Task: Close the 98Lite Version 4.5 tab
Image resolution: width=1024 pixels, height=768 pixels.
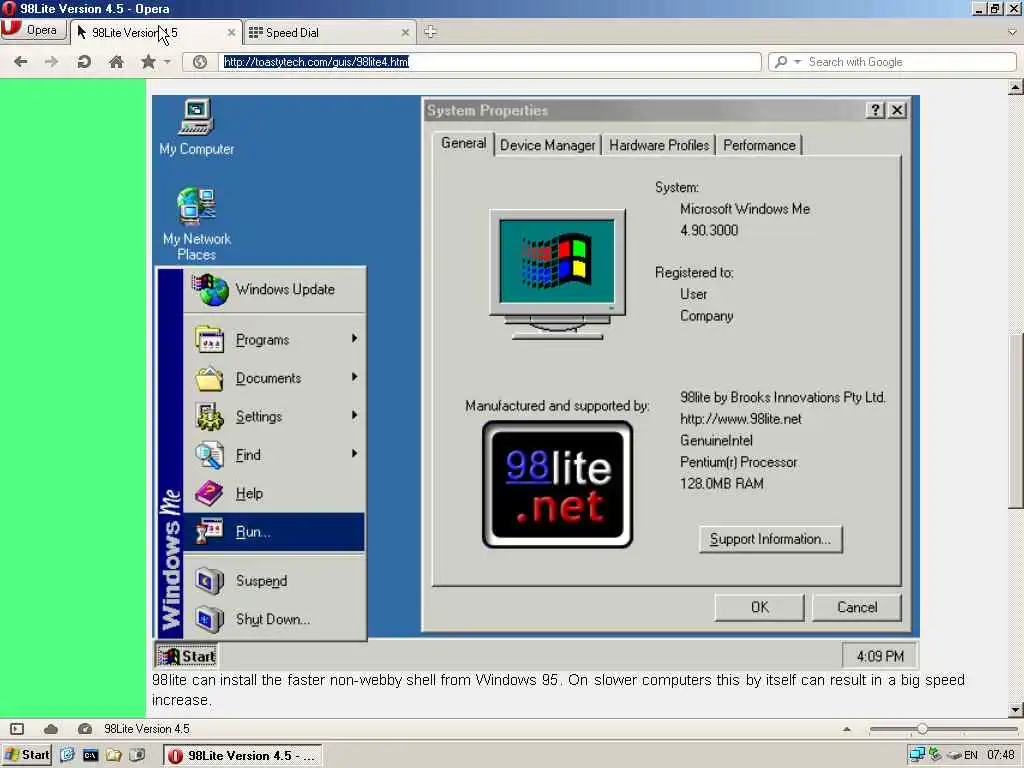Action: [x=231, y=33]
